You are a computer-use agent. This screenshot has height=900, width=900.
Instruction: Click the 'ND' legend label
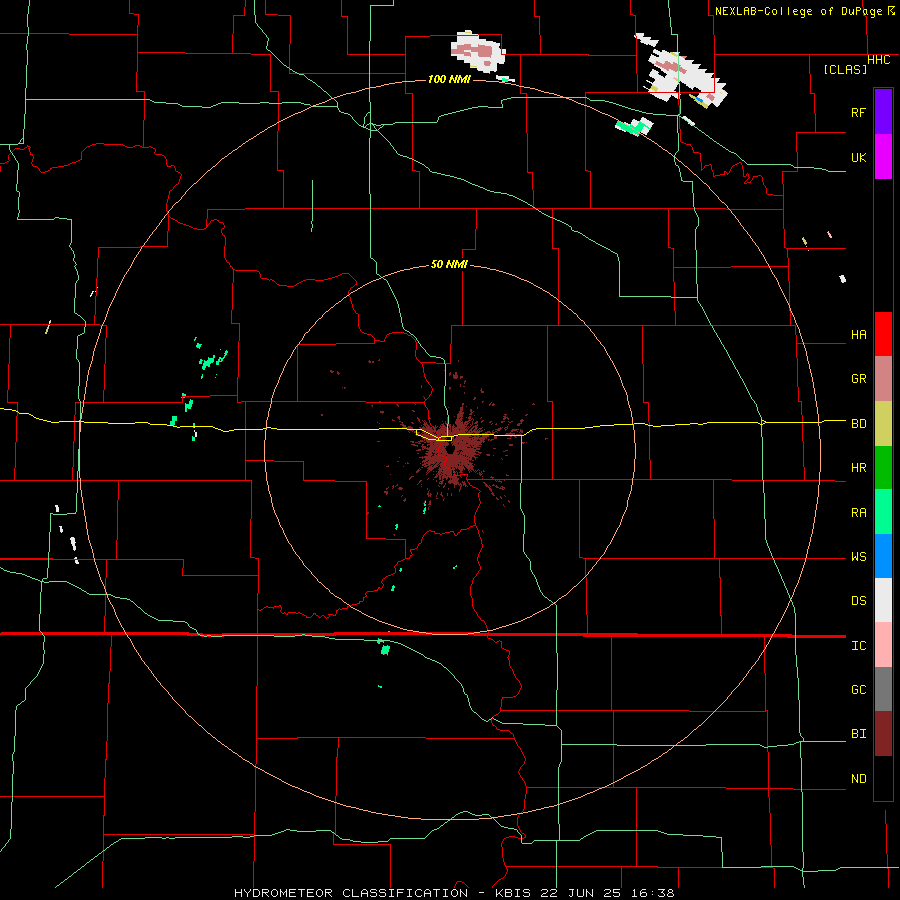859,779
